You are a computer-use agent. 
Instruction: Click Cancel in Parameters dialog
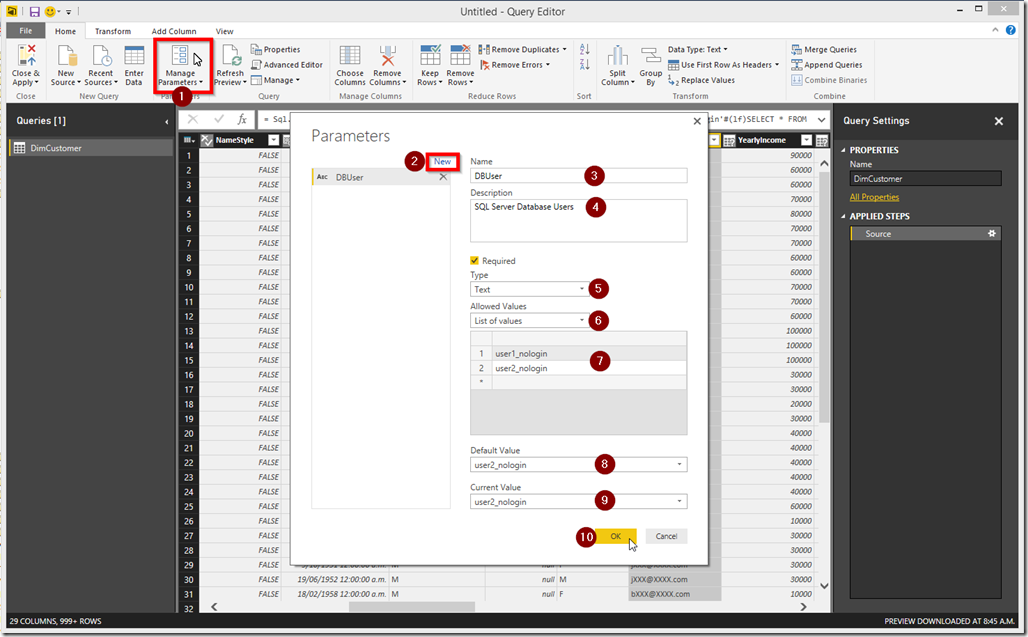tap(666, 536)
